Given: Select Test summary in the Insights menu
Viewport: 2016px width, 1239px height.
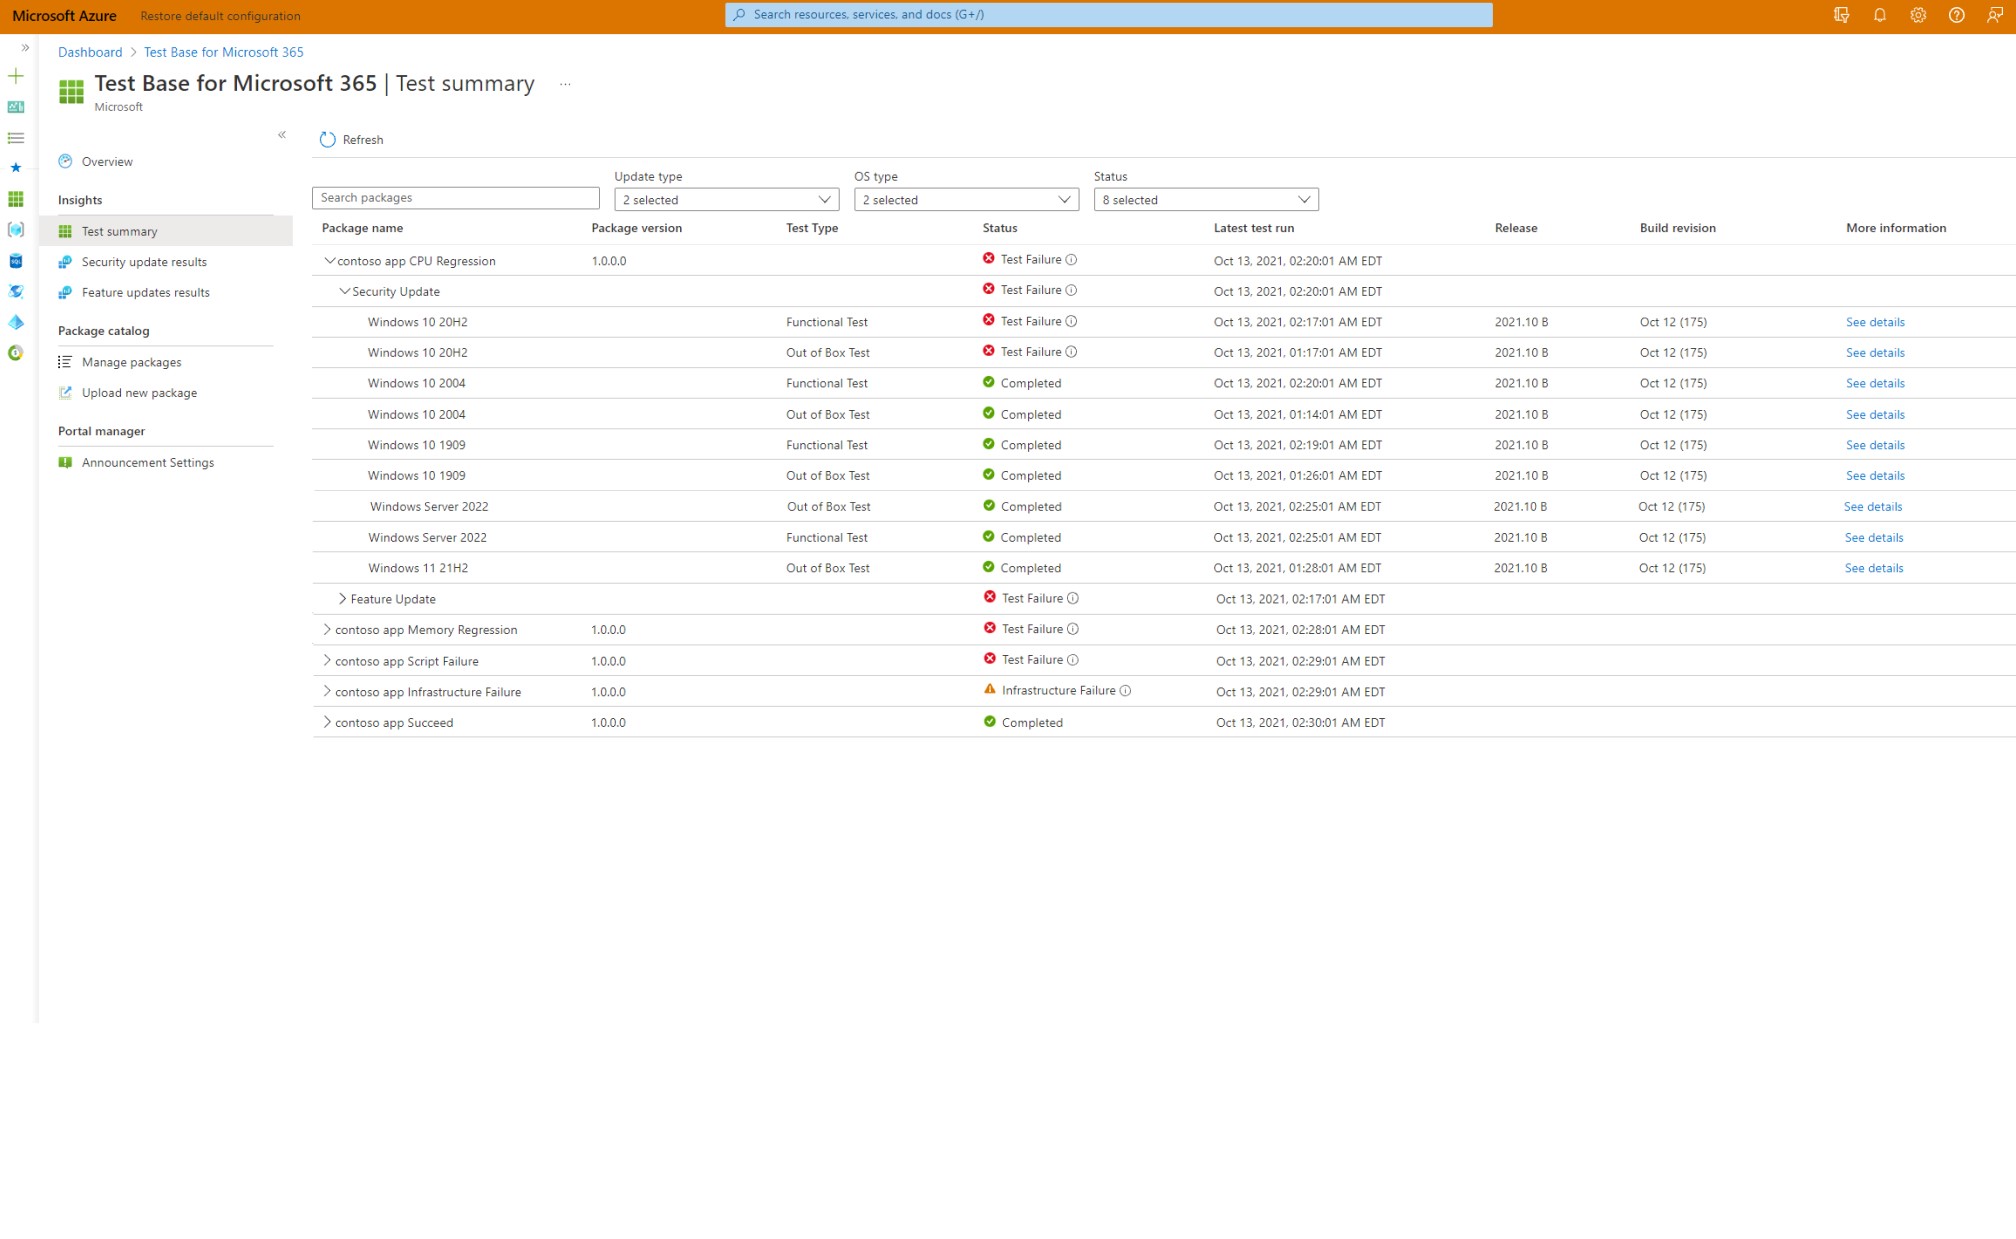Looking at the screenshot, I should click(x=120, y=231).
